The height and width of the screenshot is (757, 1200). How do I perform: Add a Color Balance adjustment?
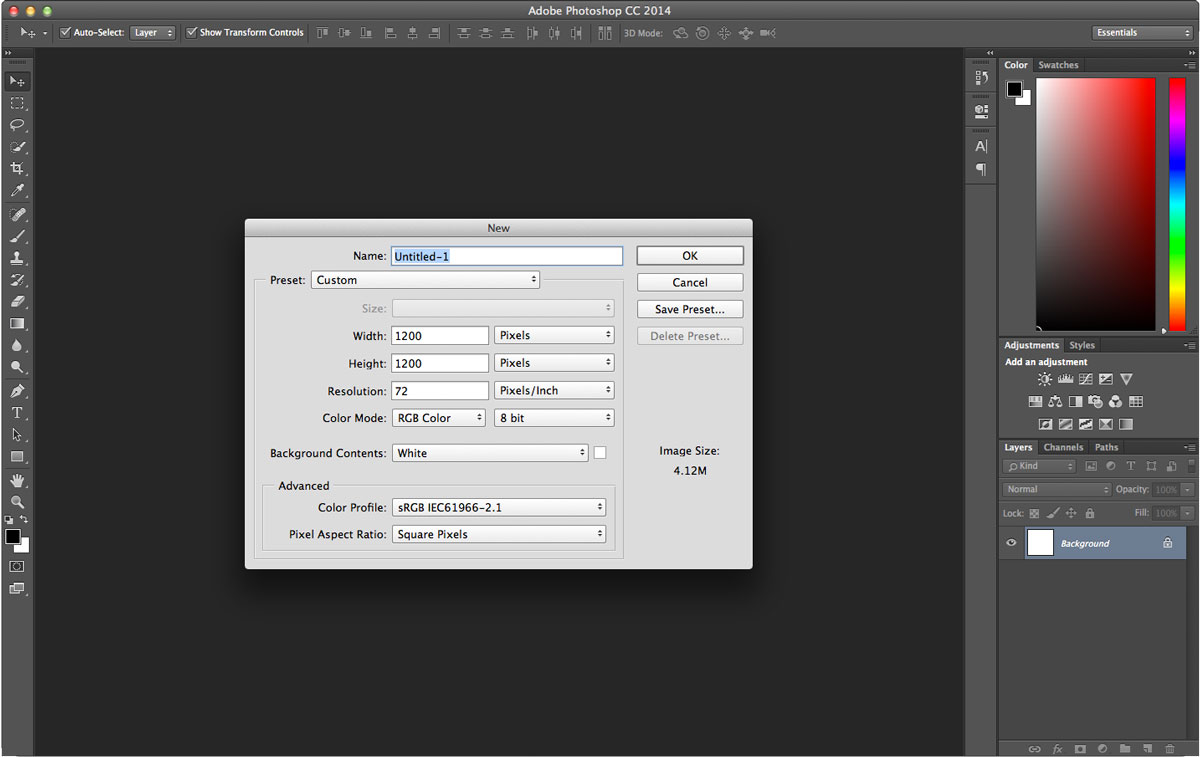1055,402
